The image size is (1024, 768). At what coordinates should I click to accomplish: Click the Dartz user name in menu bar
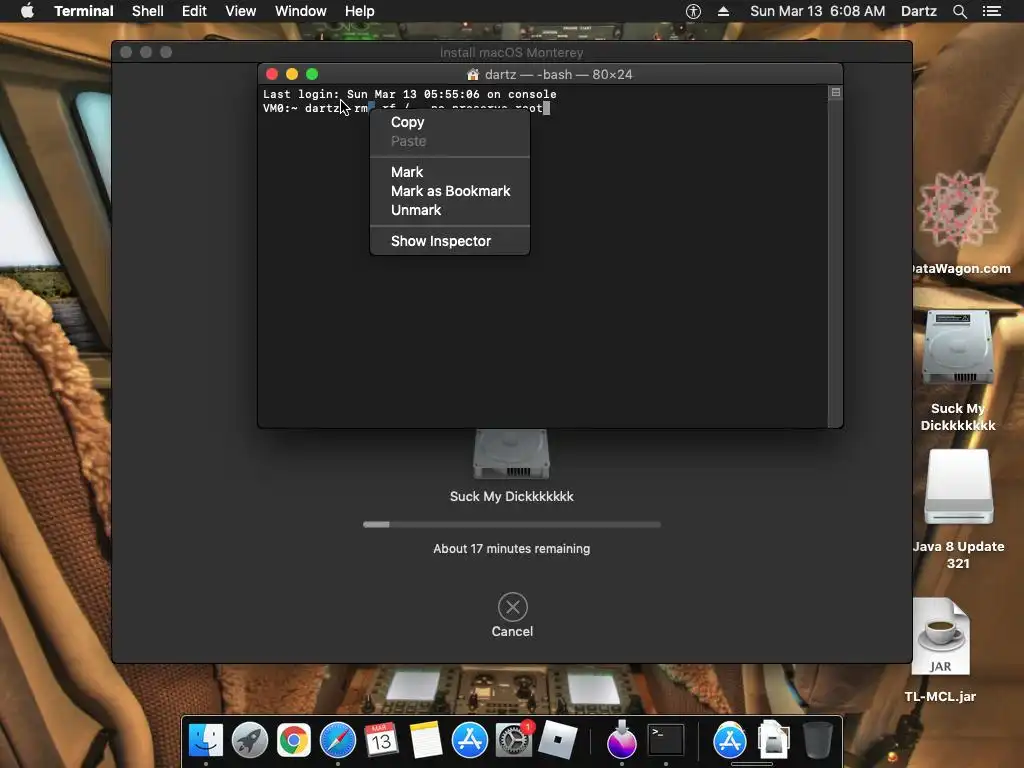coord(918,11)
